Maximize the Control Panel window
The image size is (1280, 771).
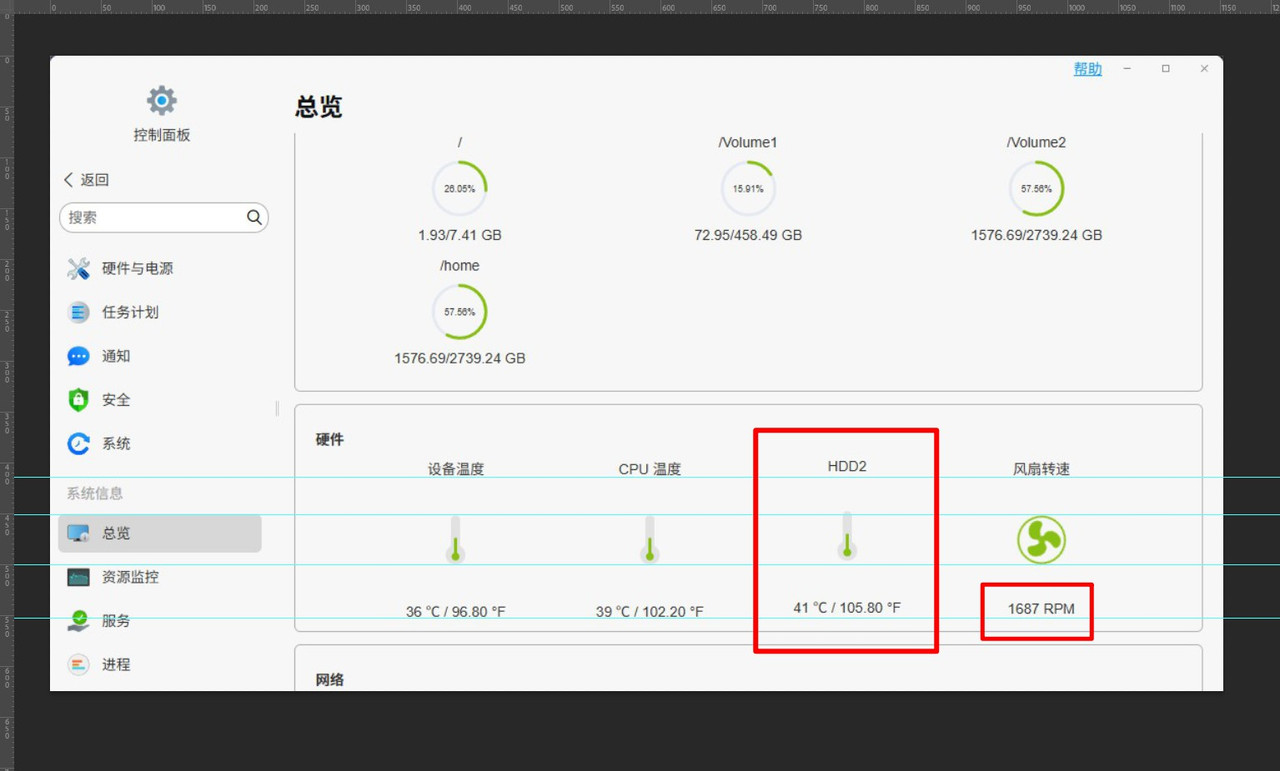pyautogui.click(x=1166, y=69)
